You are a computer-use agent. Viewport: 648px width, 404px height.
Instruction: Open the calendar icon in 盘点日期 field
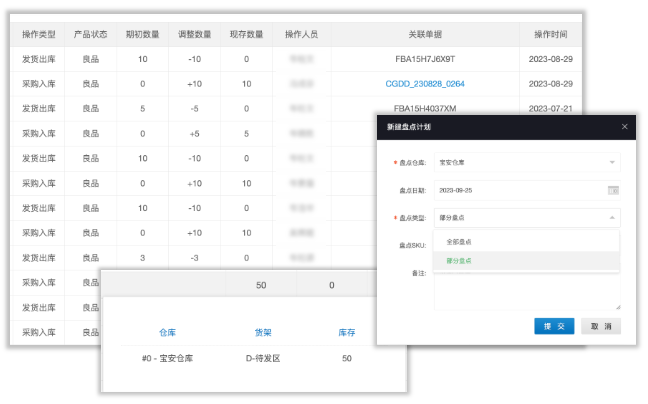pyautogui.click(x=612, y=189)
